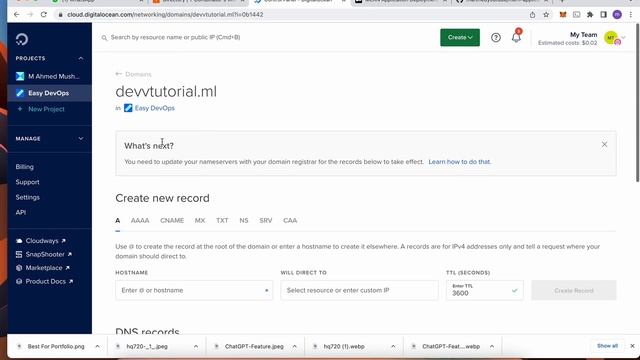Click New Project in sidebar
Image resolution: width=640 pixels, height=360 pixels.
click(x=41, y=109)
